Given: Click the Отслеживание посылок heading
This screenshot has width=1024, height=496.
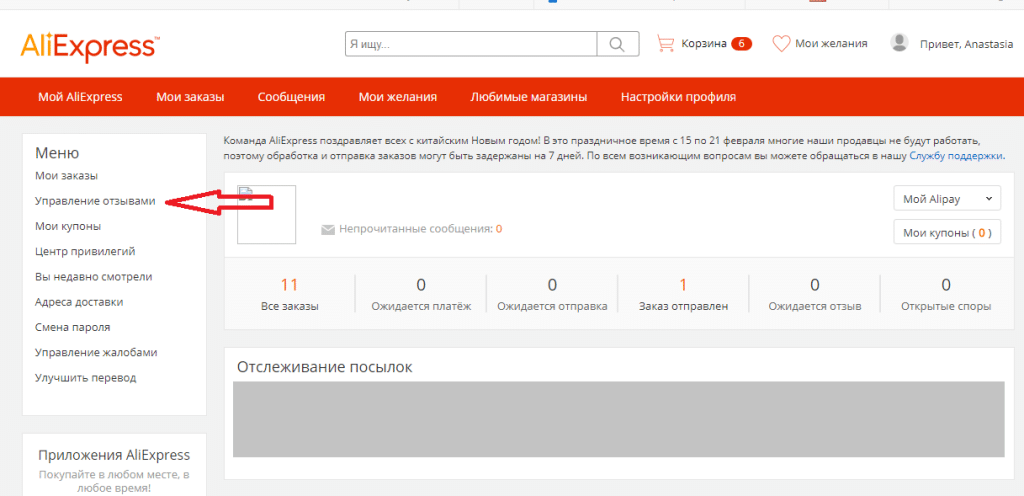Looking at the screenshot, I should point(325,367).
